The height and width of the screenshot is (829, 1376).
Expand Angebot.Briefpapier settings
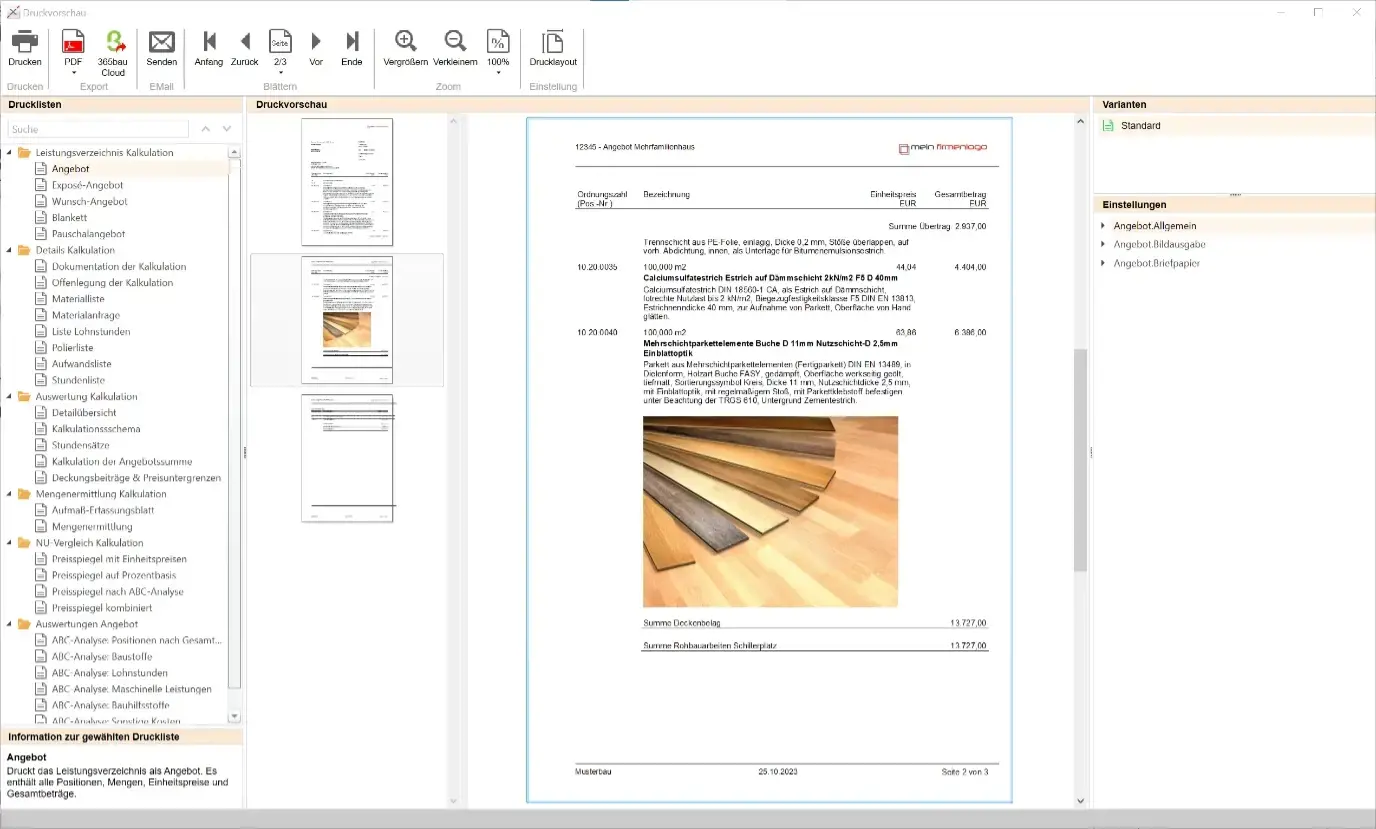1103,263
